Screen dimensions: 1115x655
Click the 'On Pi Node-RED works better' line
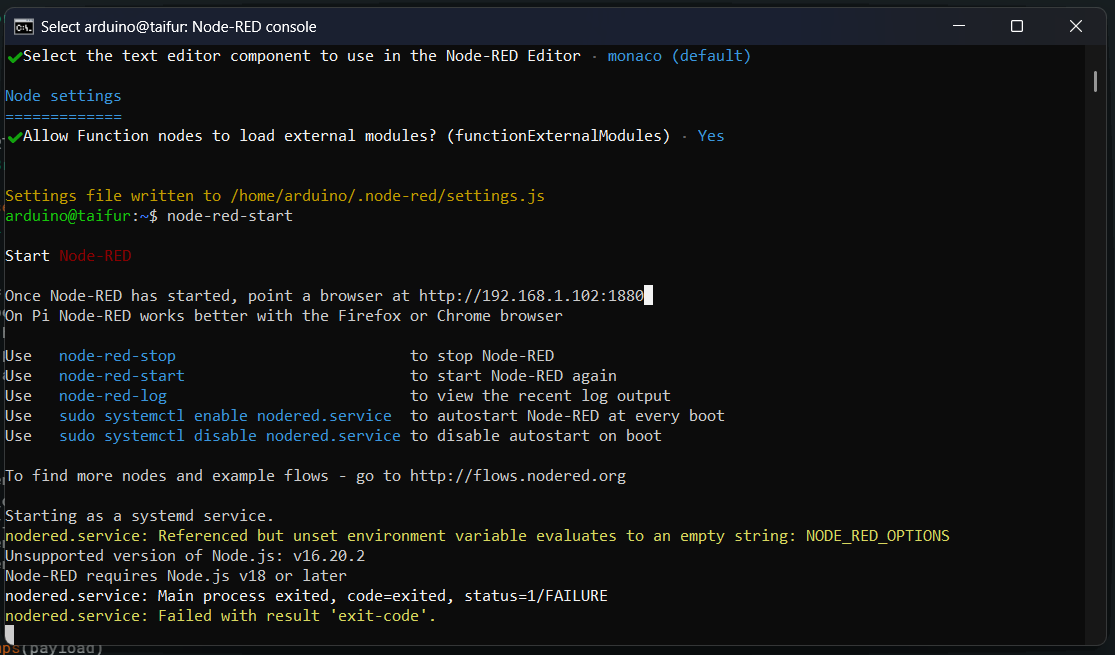click(284, 316)
